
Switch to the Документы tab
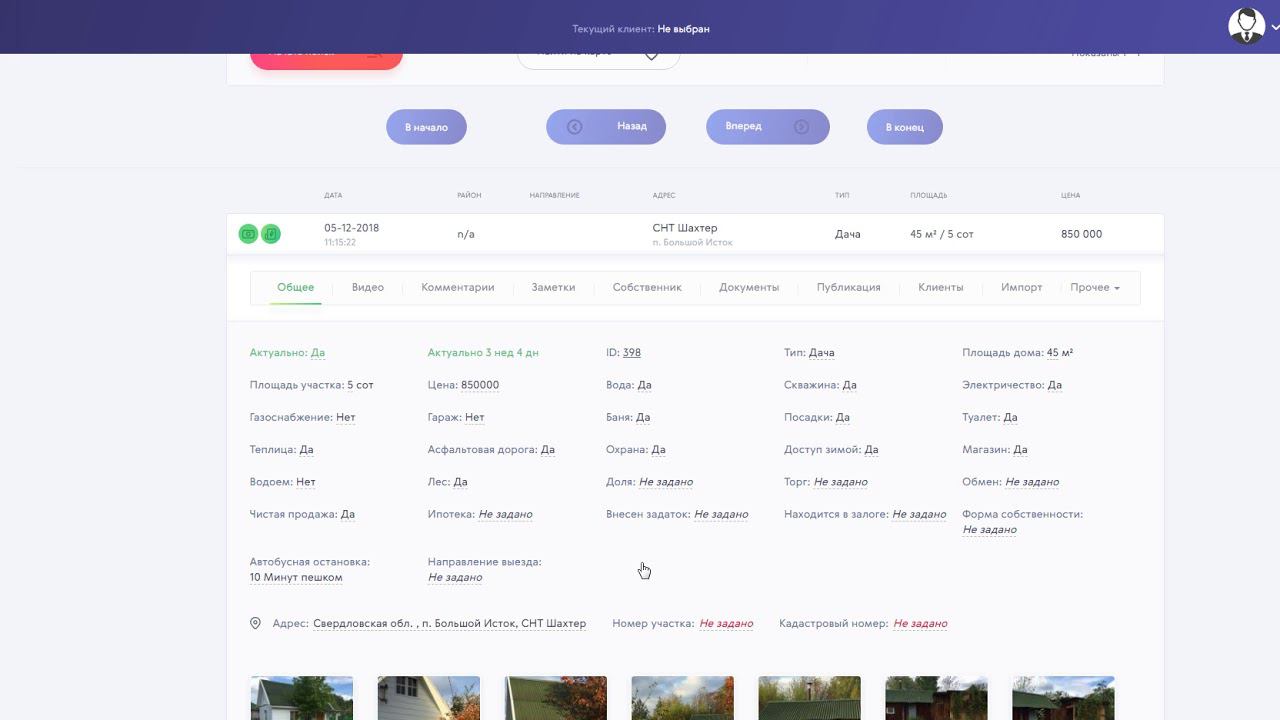tap(749, 287)
